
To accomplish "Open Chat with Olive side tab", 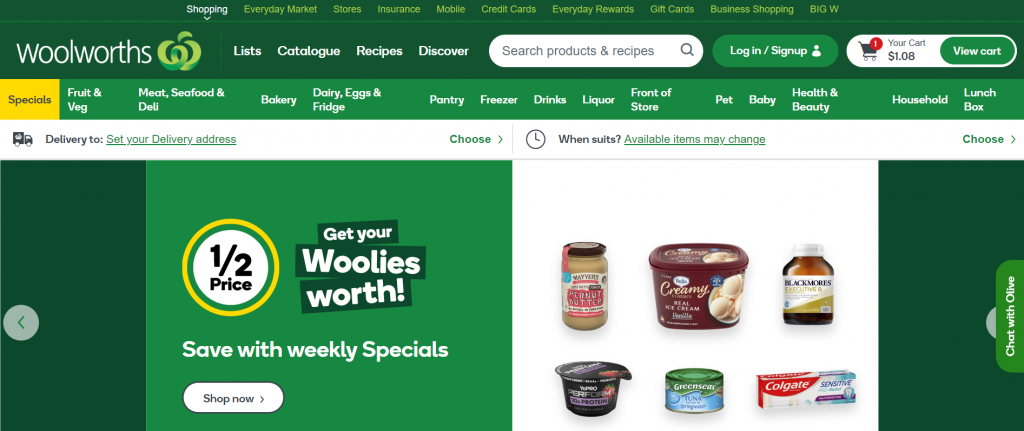I will pos(1010,316).
